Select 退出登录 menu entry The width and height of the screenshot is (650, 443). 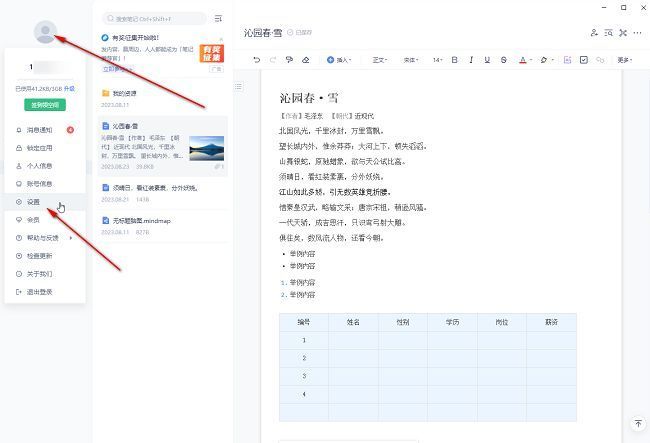point(39,292)
